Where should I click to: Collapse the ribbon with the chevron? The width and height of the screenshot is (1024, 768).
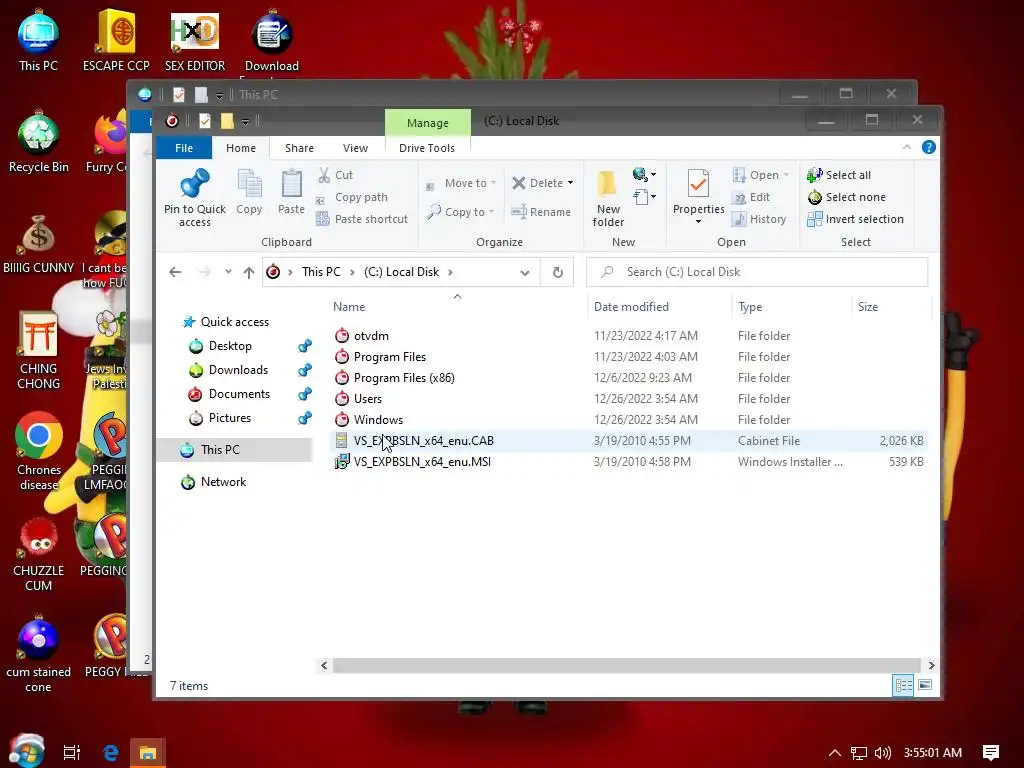(906, 148)
